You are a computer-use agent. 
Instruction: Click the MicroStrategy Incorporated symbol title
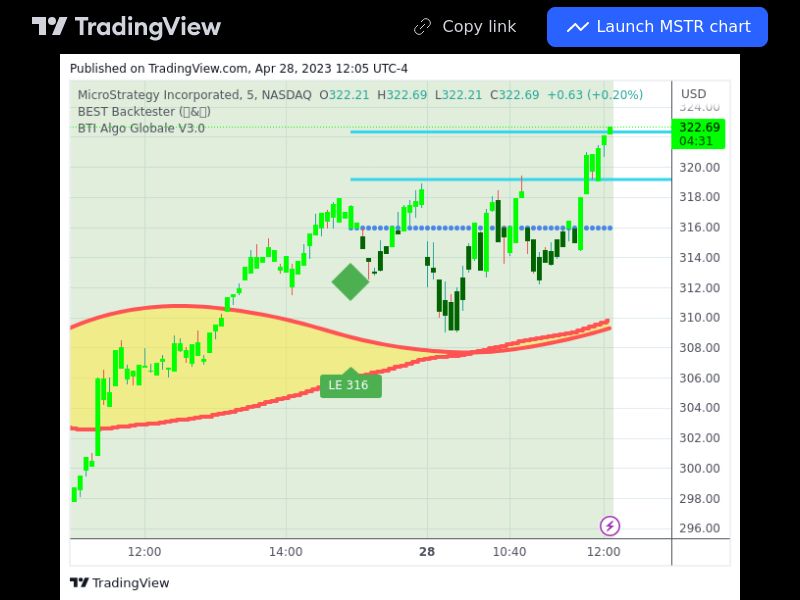point(194,95)
